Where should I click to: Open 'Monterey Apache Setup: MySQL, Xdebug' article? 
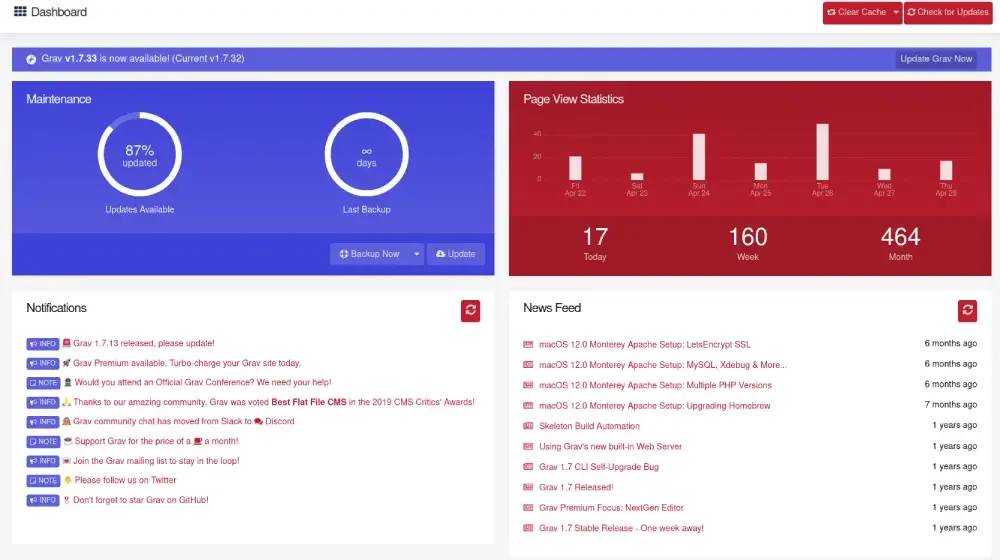tap(663, 365)
